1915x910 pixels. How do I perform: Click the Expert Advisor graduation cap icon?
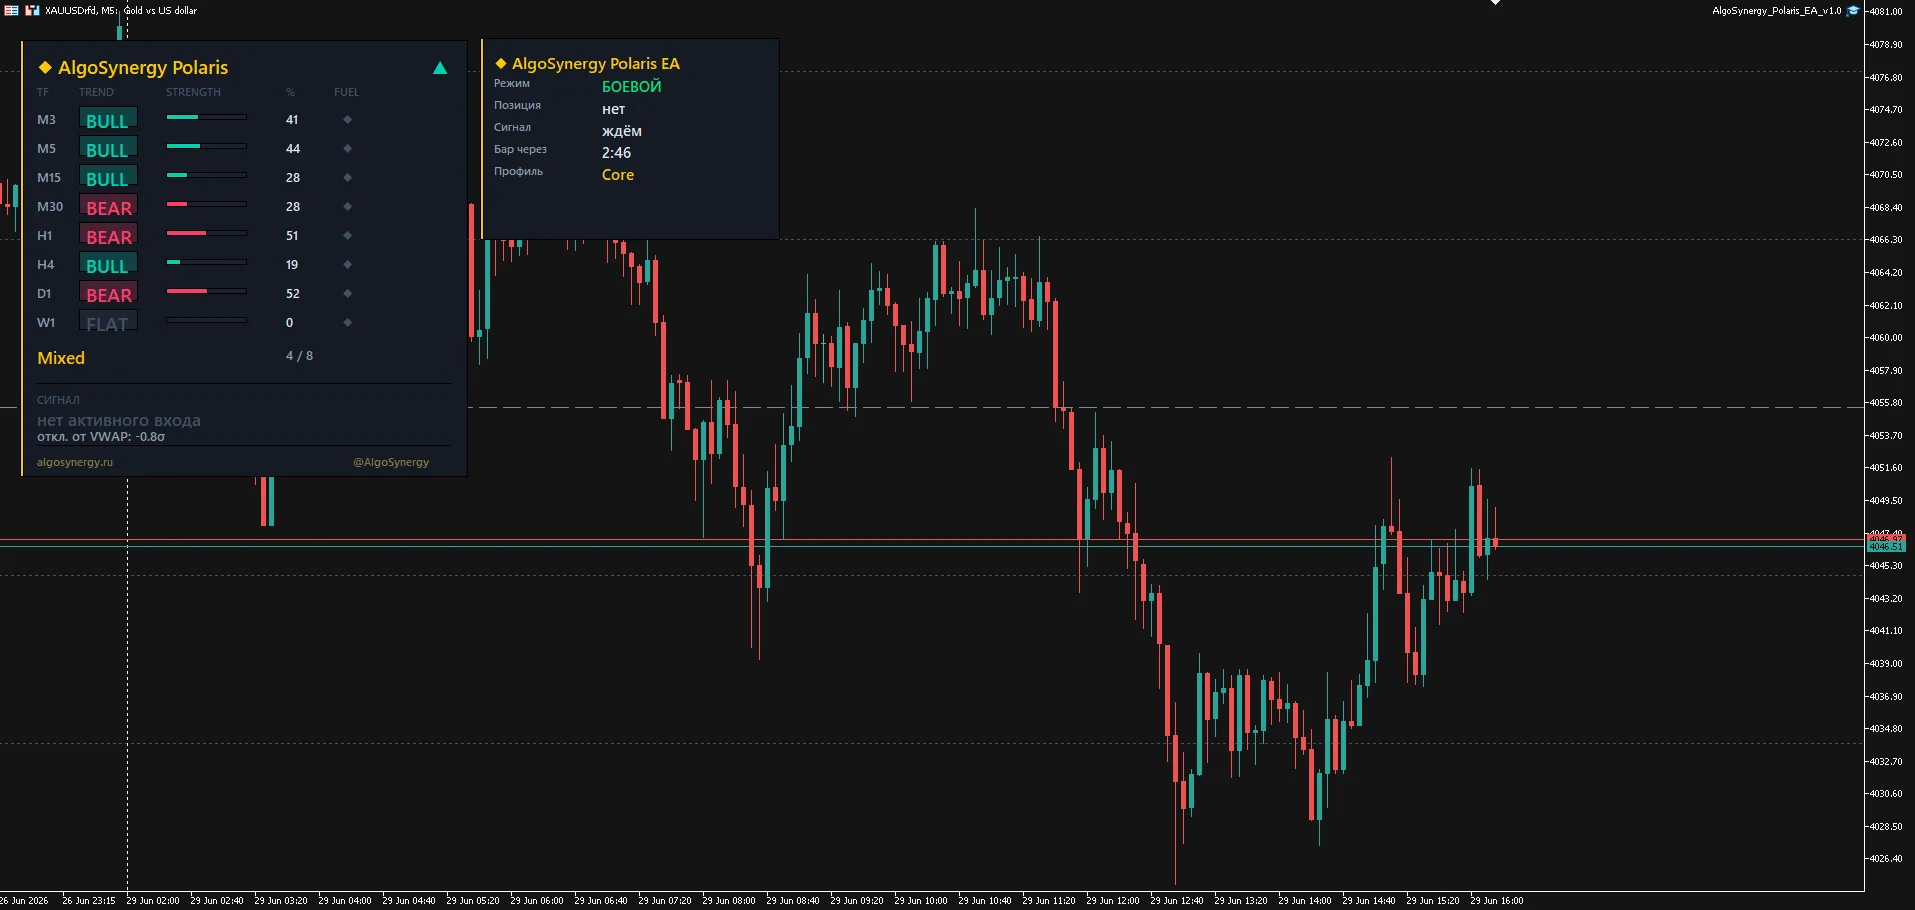pos(1852,10)
